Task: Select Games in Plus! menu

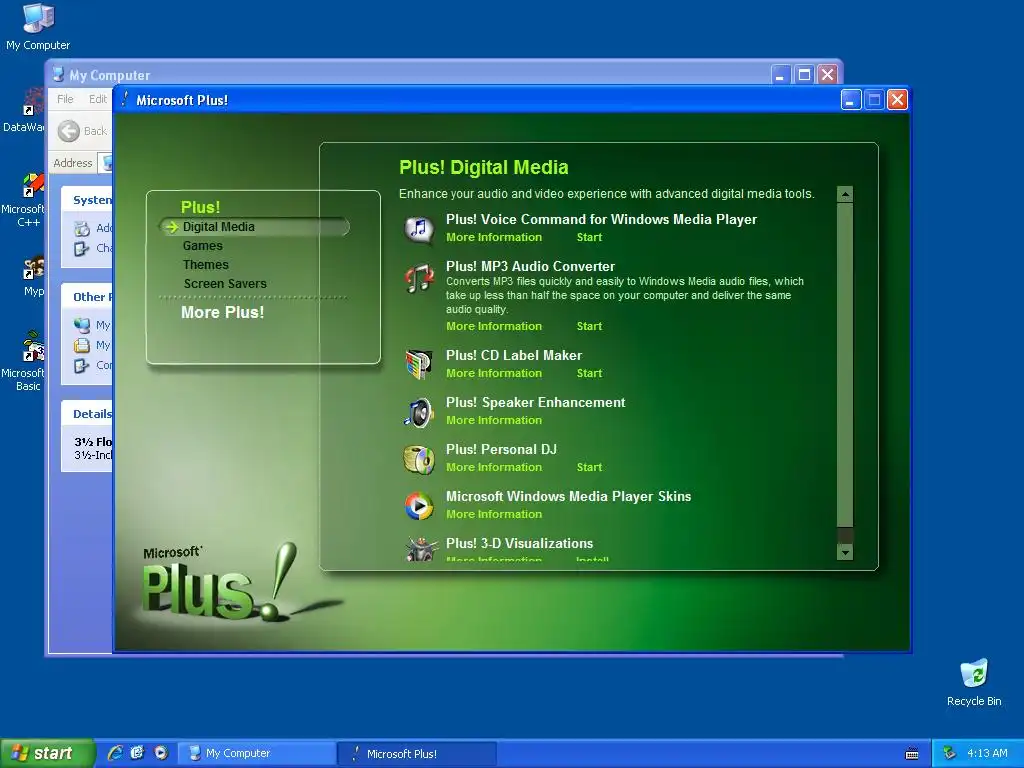Action: click(x=202, y=246)
